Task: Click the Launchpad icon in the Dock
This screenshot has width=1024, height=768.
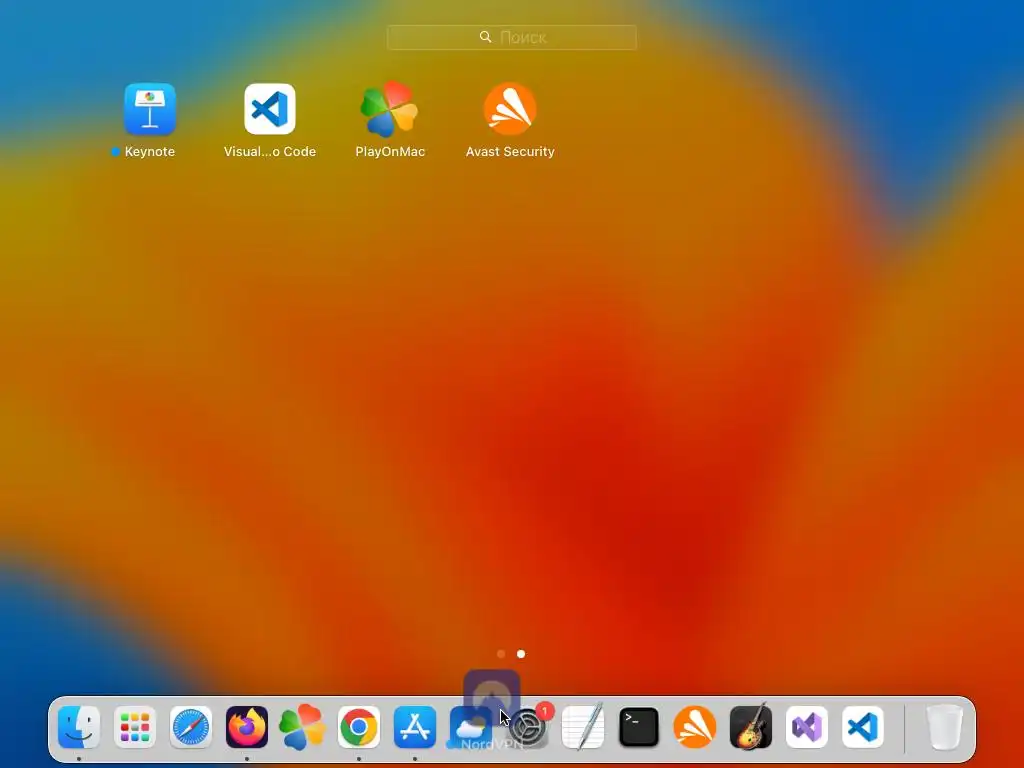Action: tap(135, 727)
